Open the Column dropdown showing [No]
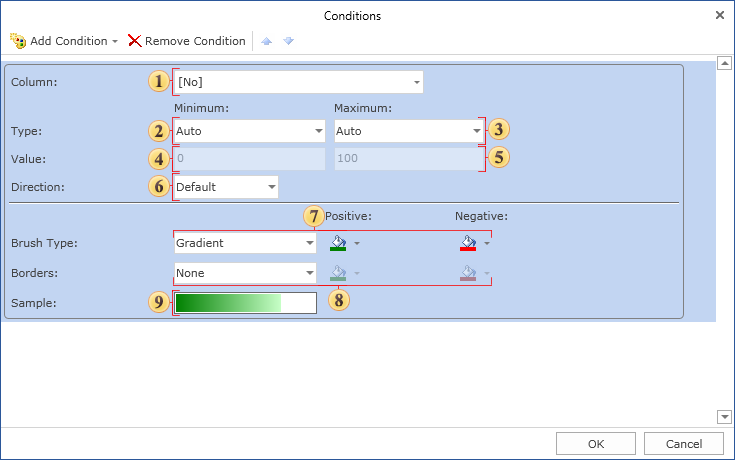This screenshot has width=735, height=460. tap(298, 82)
